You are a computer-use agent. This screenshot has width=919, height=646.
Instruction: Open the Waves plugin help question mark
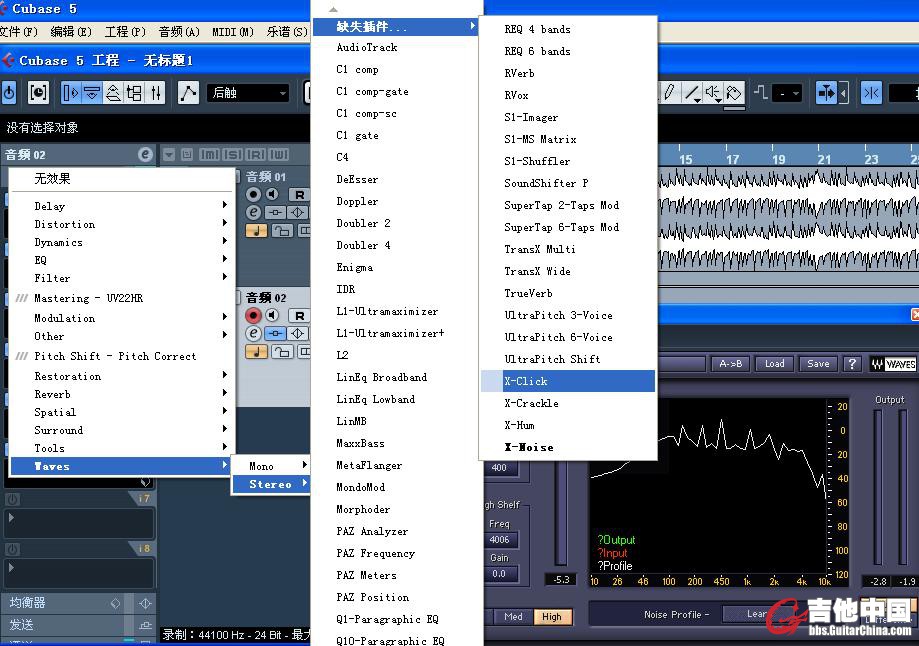point(852,363)
